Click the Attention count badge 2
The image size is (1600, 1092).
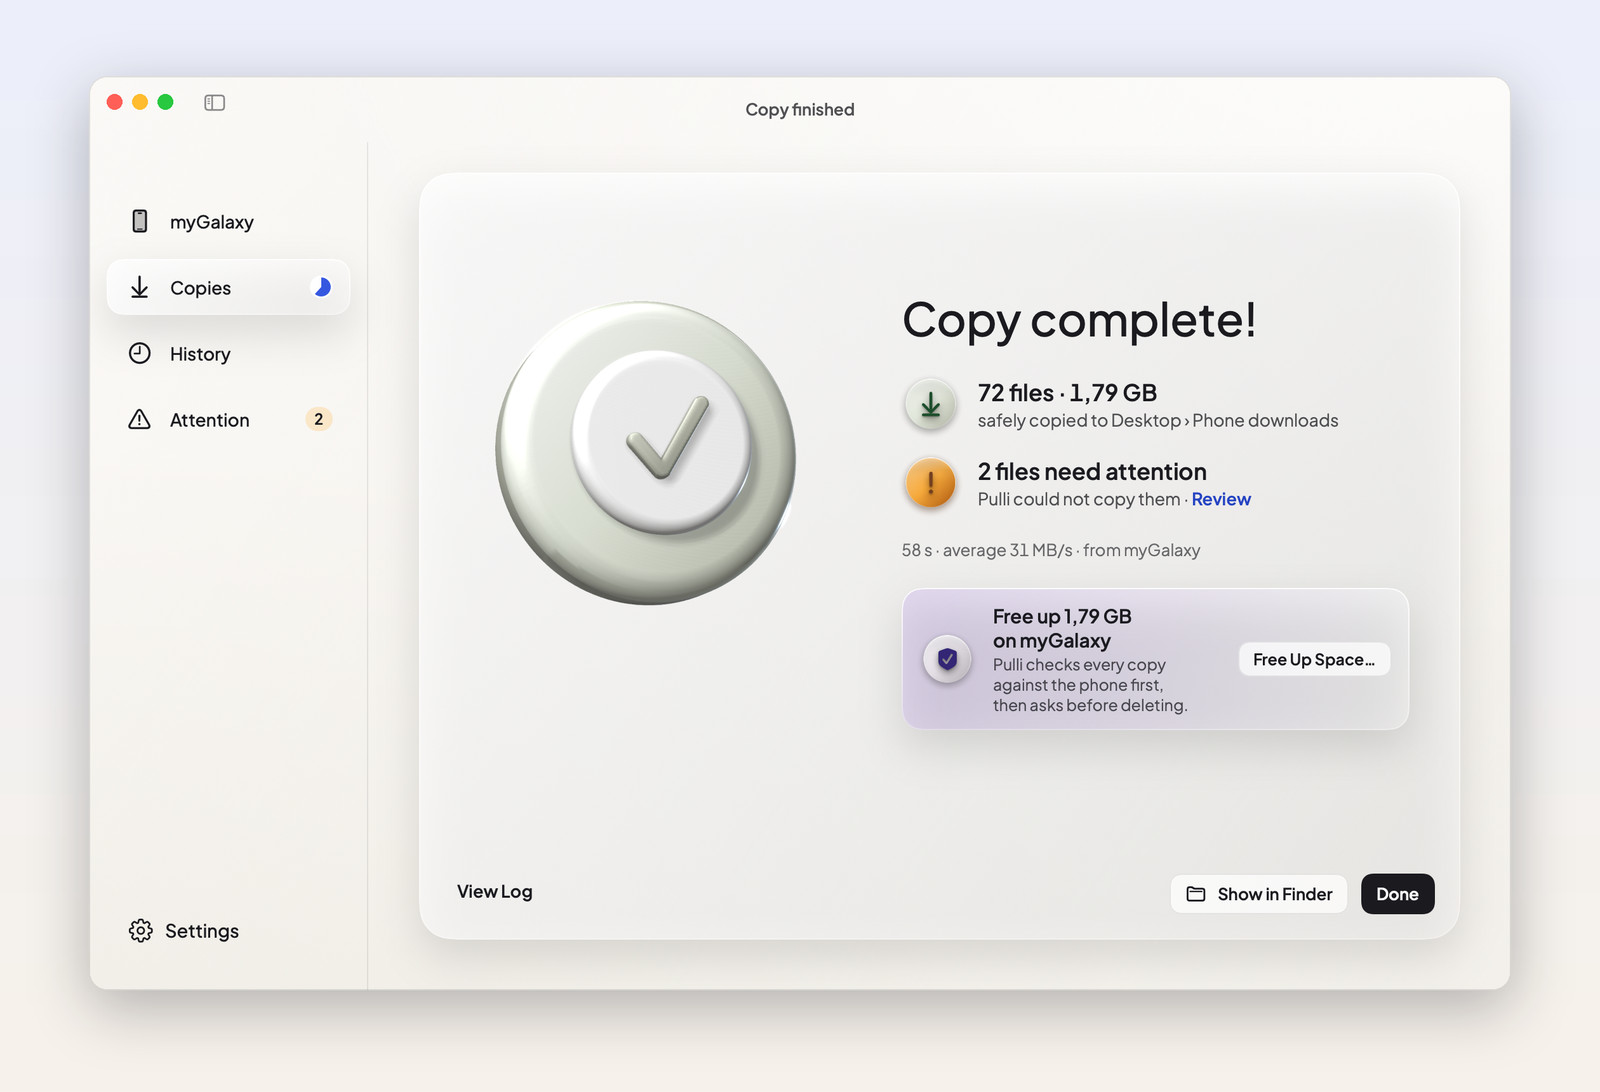tap(319, 419)
